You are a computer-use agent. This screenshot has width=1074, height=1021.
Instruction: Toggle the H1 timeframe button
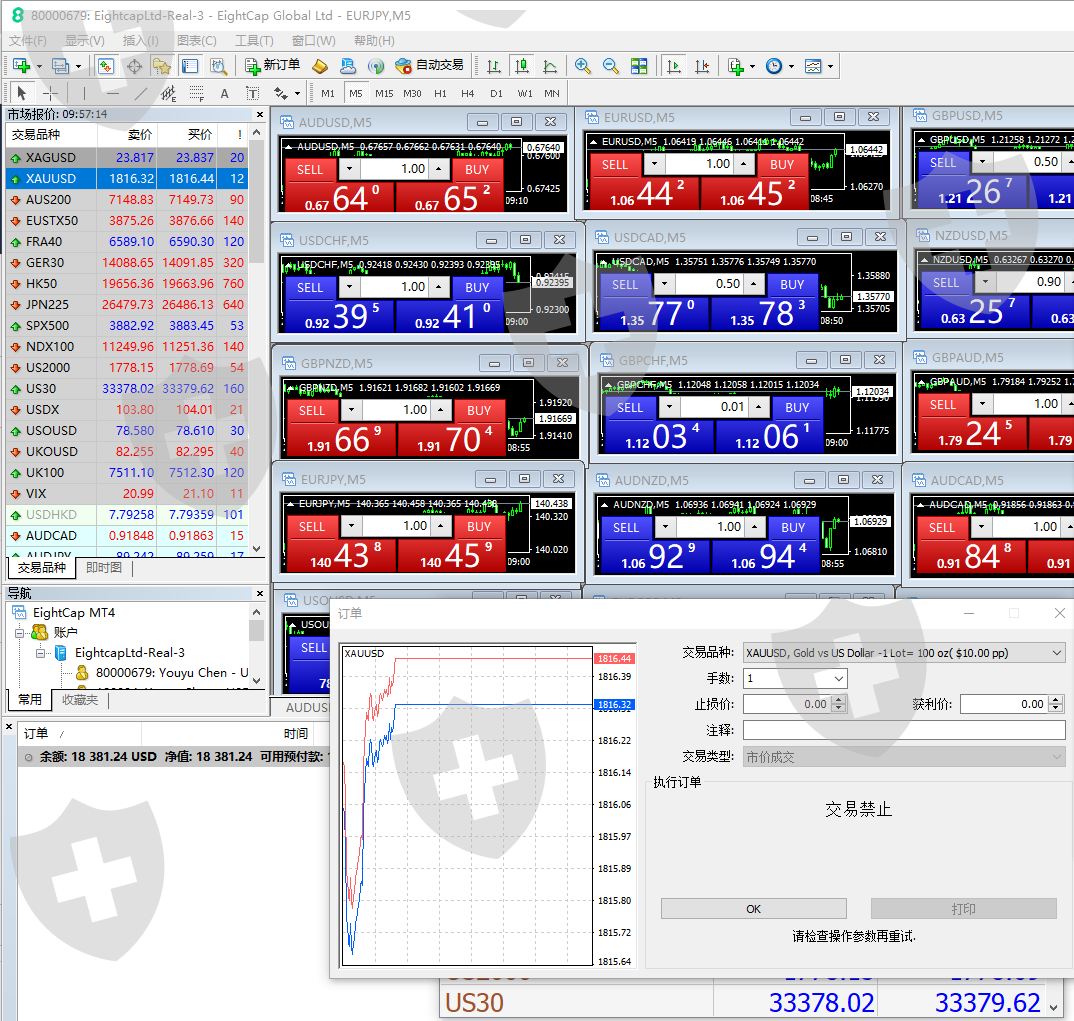click(440, 93)
